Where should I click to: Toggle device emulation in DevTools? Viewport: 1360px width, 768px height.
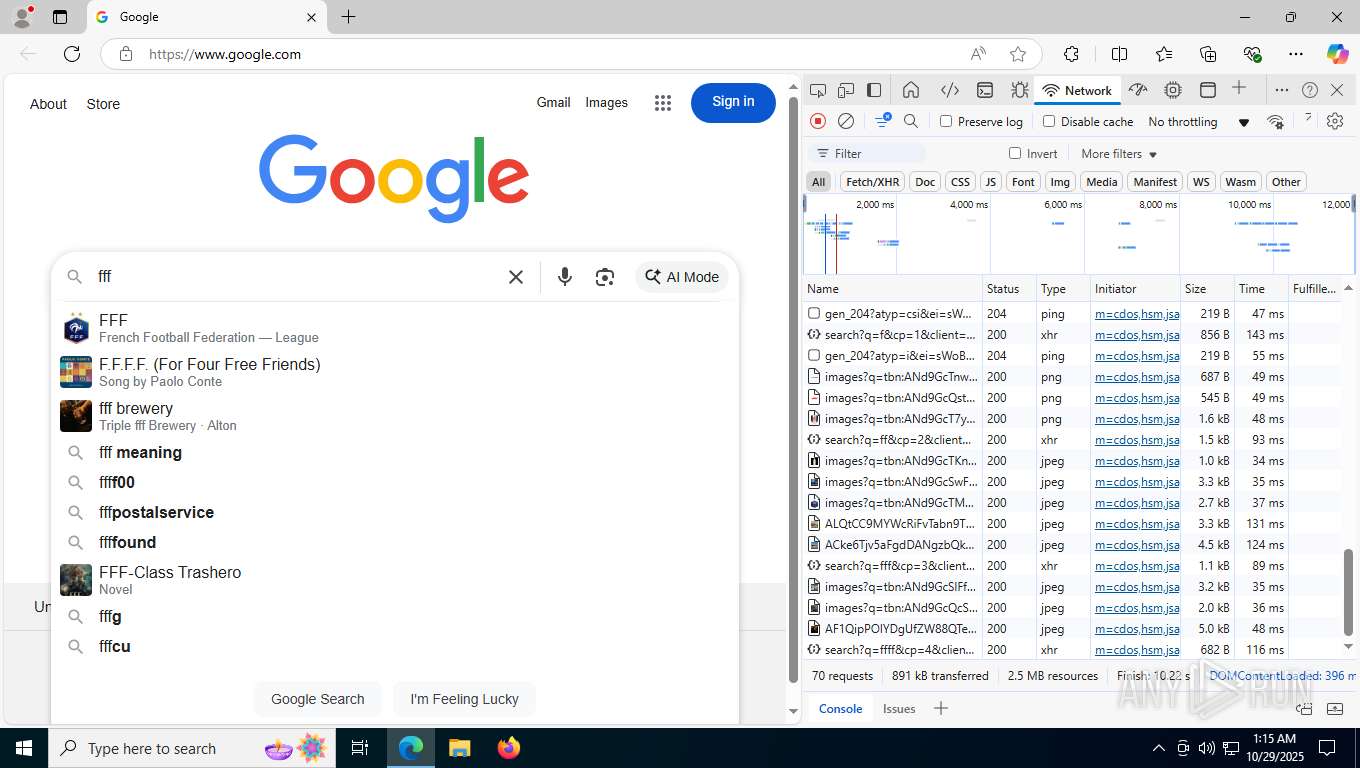pos(846,90)
